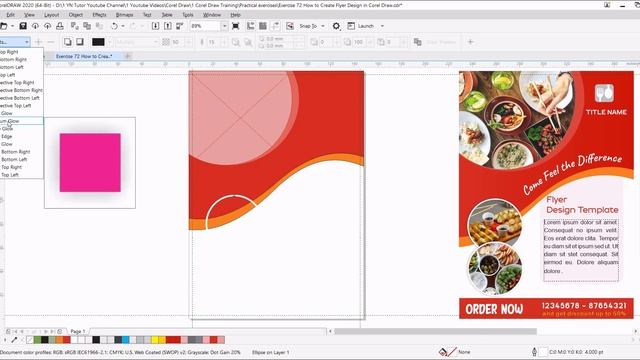Click the black shadow color swatch
Image resolution: width=640 pixels, height=360 pixels.
click(x=98, y=42)
